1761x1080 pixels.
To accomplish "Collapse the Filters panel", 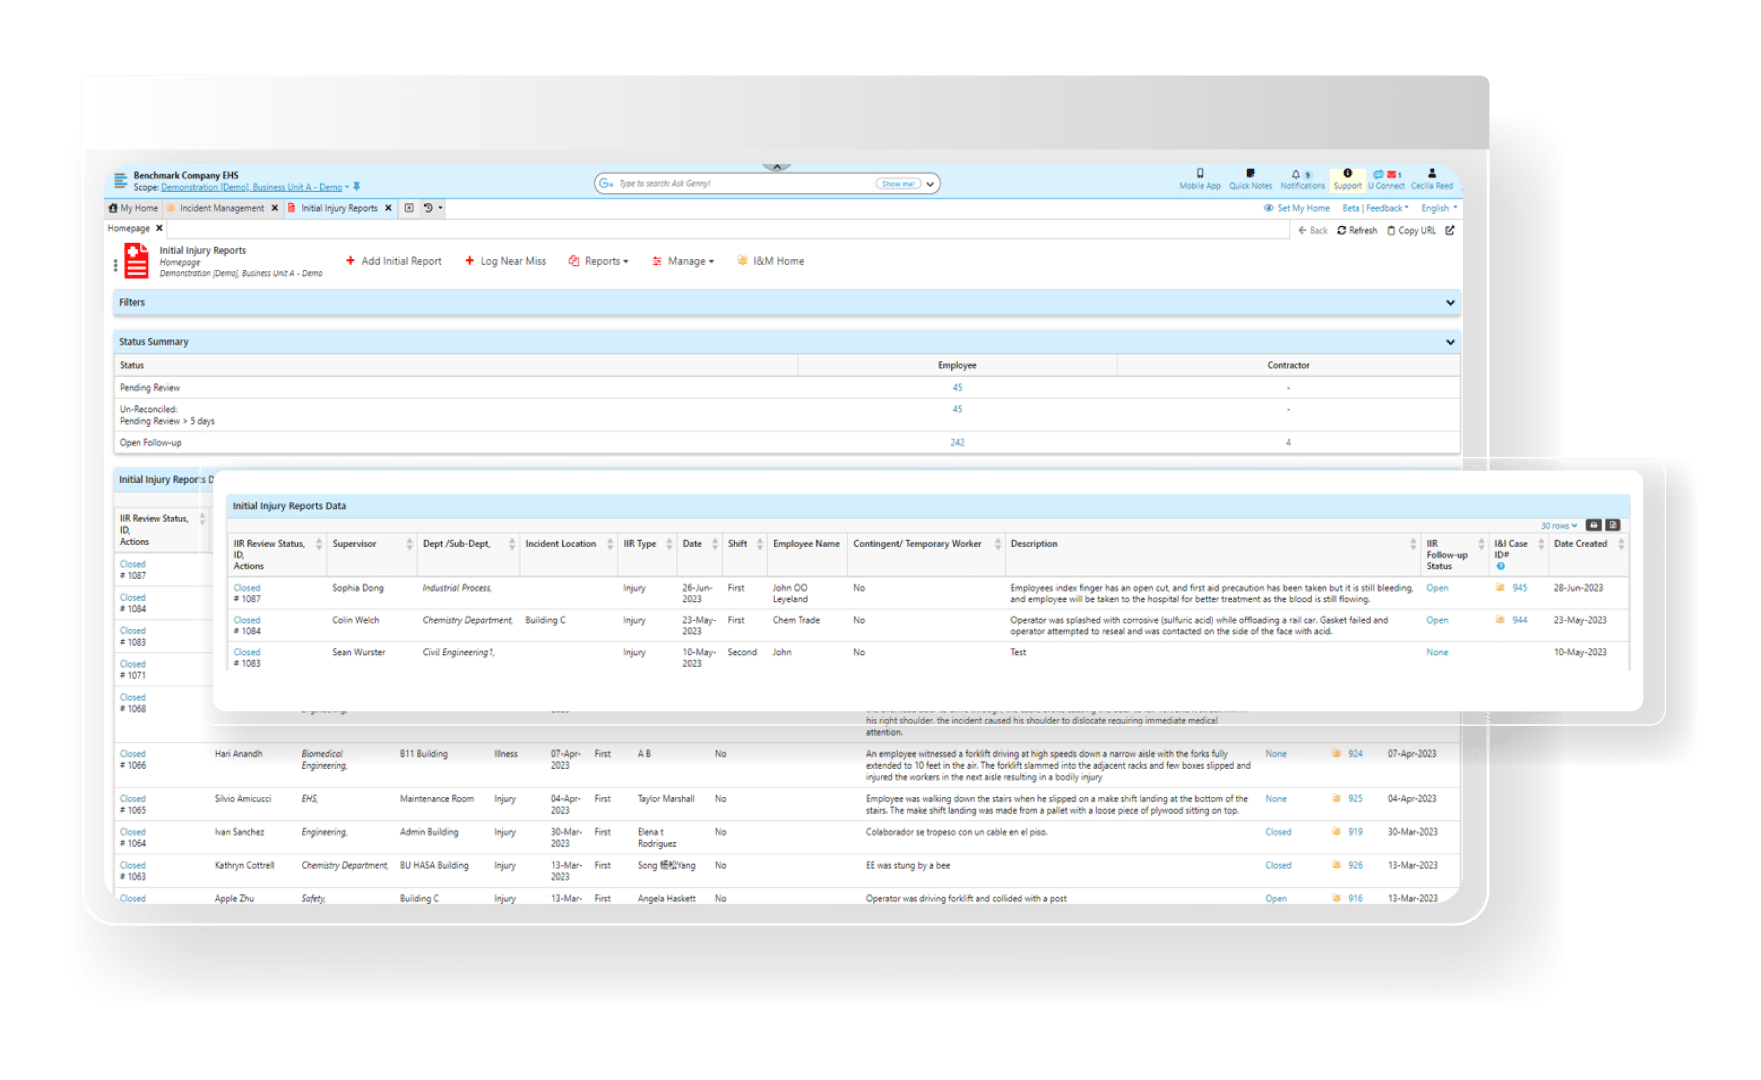I will [x=1450, y=303].
